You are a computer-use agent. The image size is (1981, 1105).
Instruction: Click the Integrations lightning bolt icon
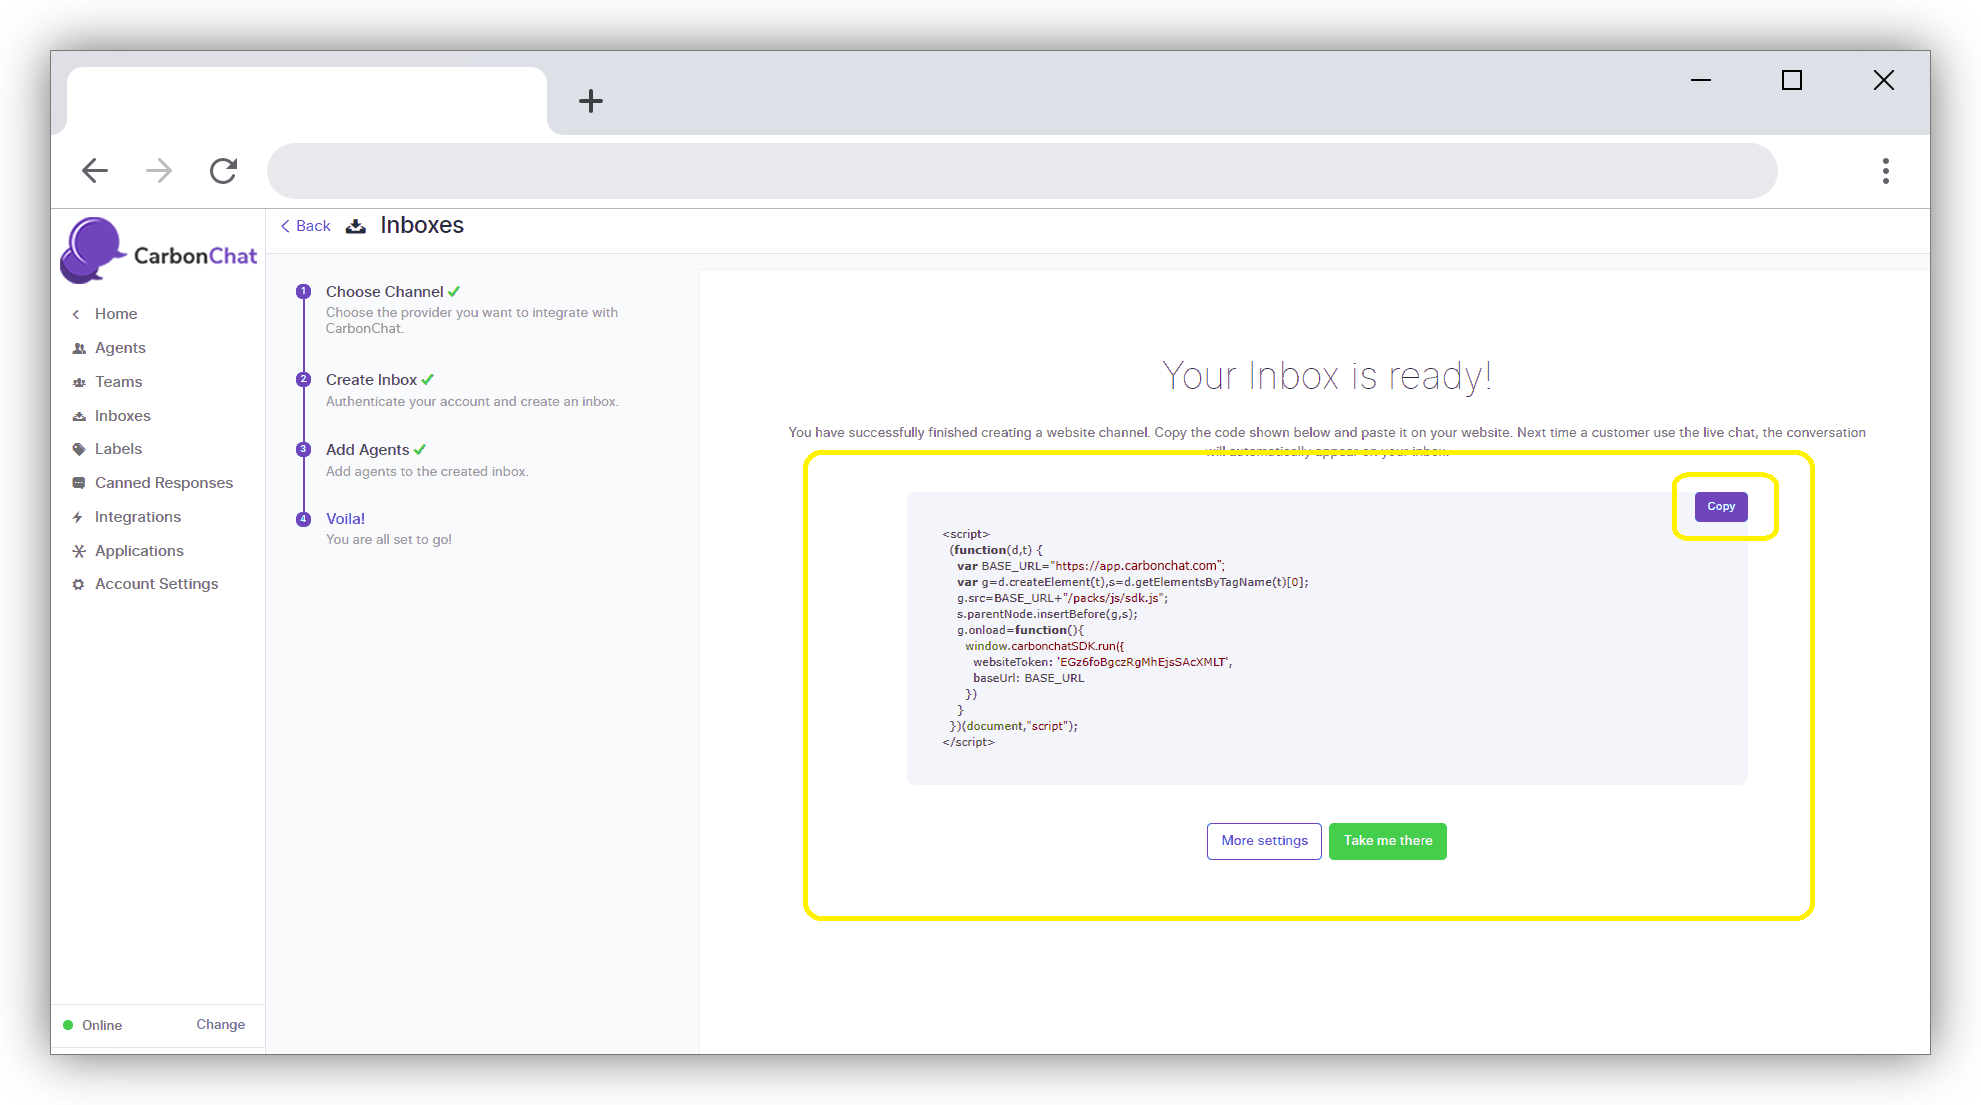[x=78, y=517]
